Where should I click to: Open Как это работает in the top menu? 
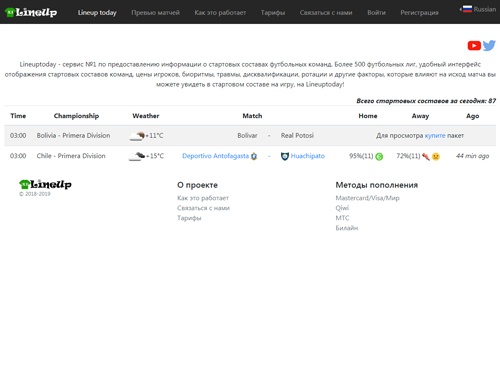[x=220, y=13]
